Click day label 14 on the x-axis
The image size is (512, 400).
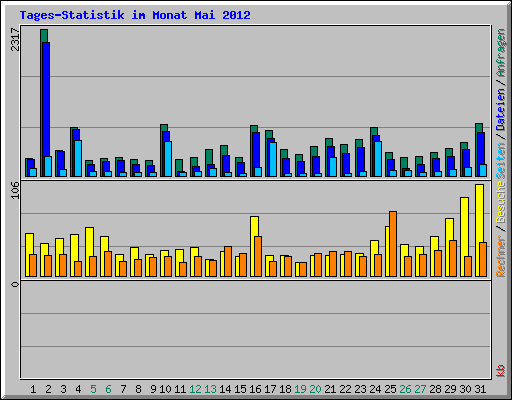[225, 389]
